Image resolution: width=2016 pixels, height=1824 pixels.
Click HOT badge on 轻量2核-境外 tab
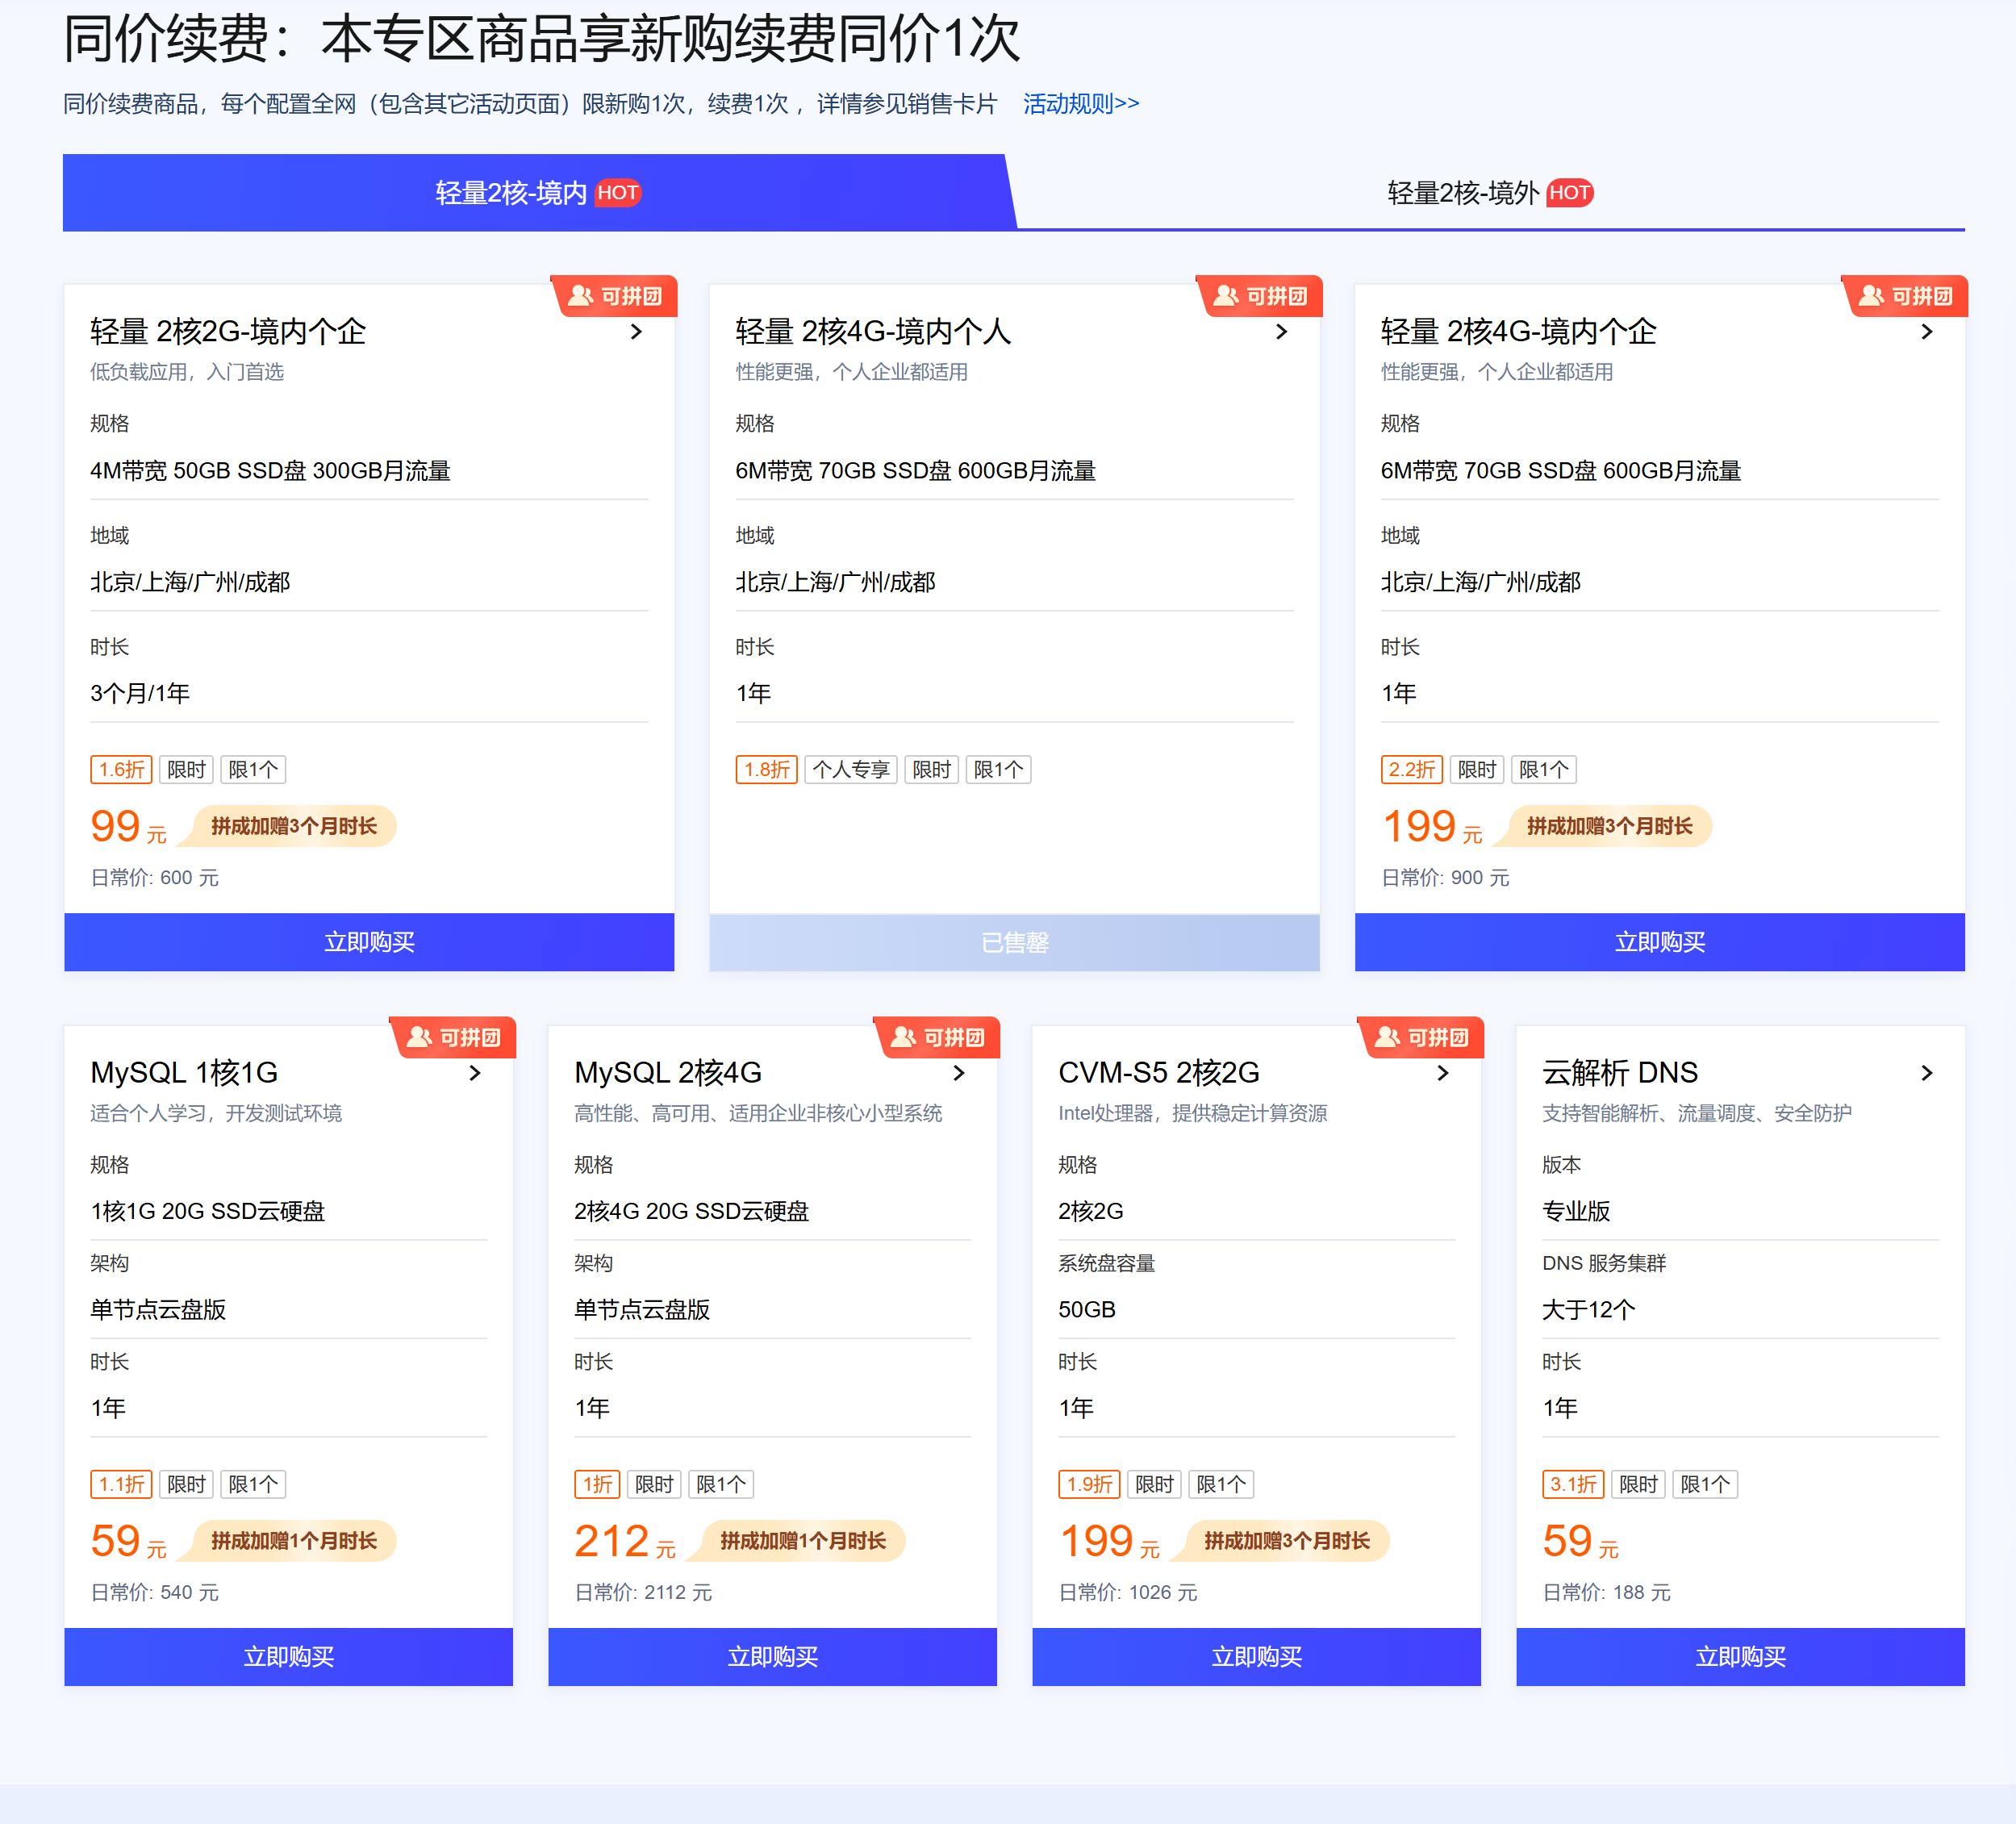click(x=1569, y=193)
